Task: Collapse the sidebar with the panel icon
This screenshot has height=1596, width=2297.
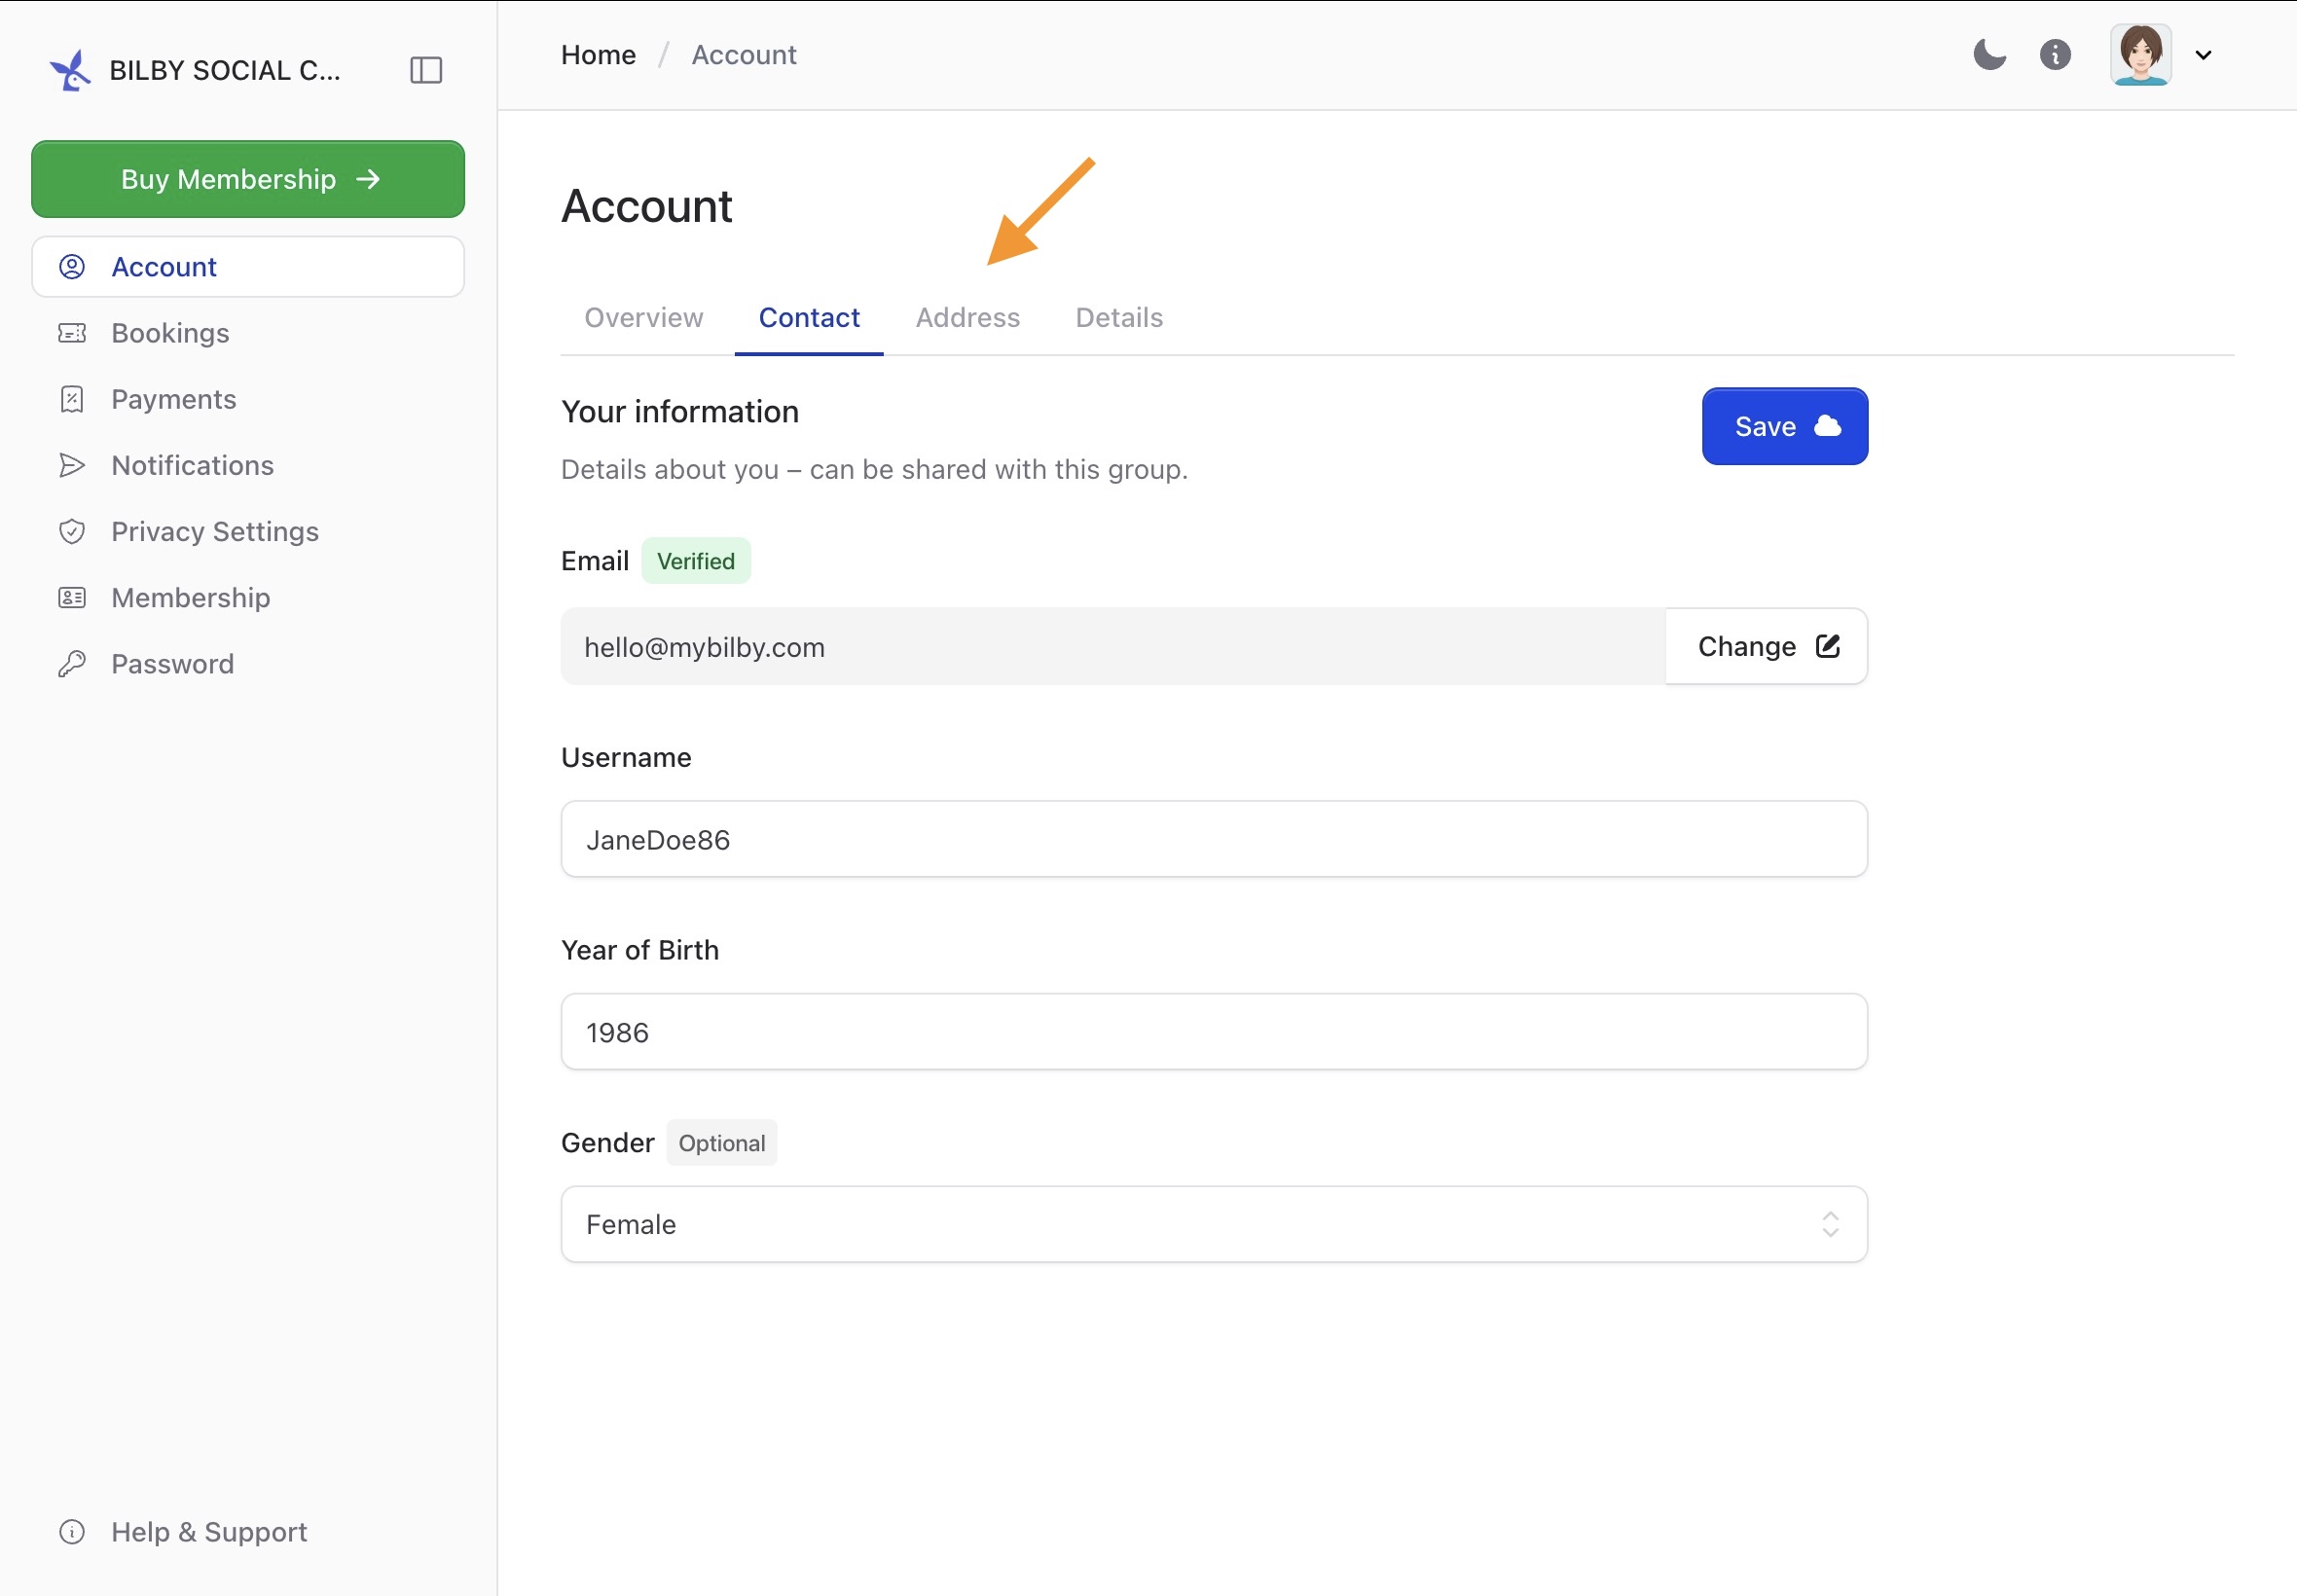Action: (x=426, y=70)
